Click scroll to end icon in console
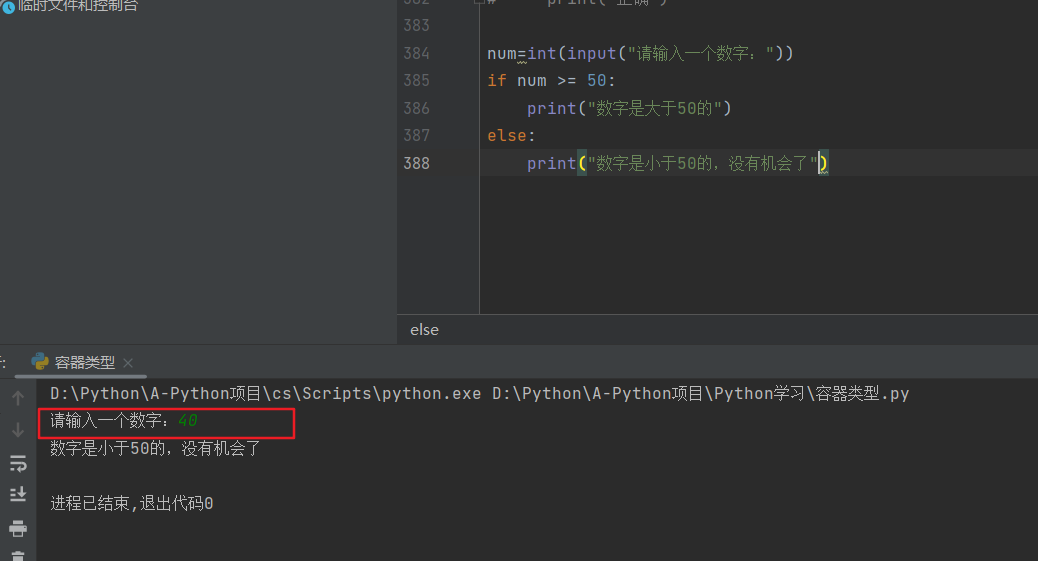This screenshot has height=561, width=1038. tap(18, 494)
